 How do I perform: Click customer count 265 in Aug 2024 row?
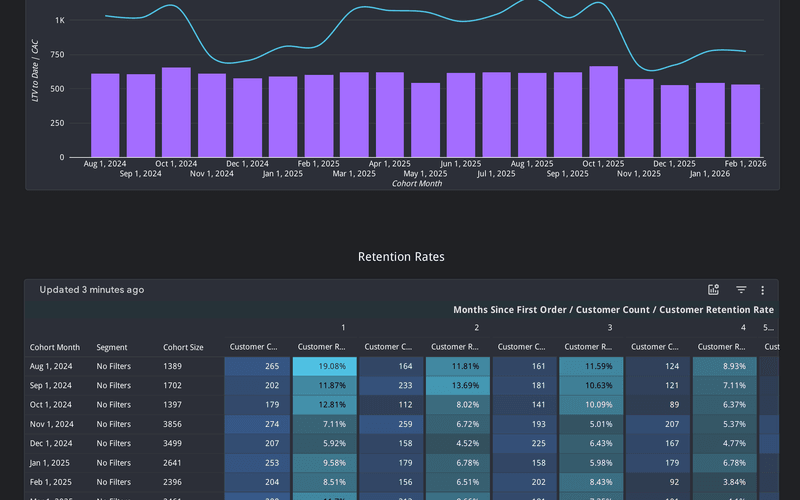257,367
